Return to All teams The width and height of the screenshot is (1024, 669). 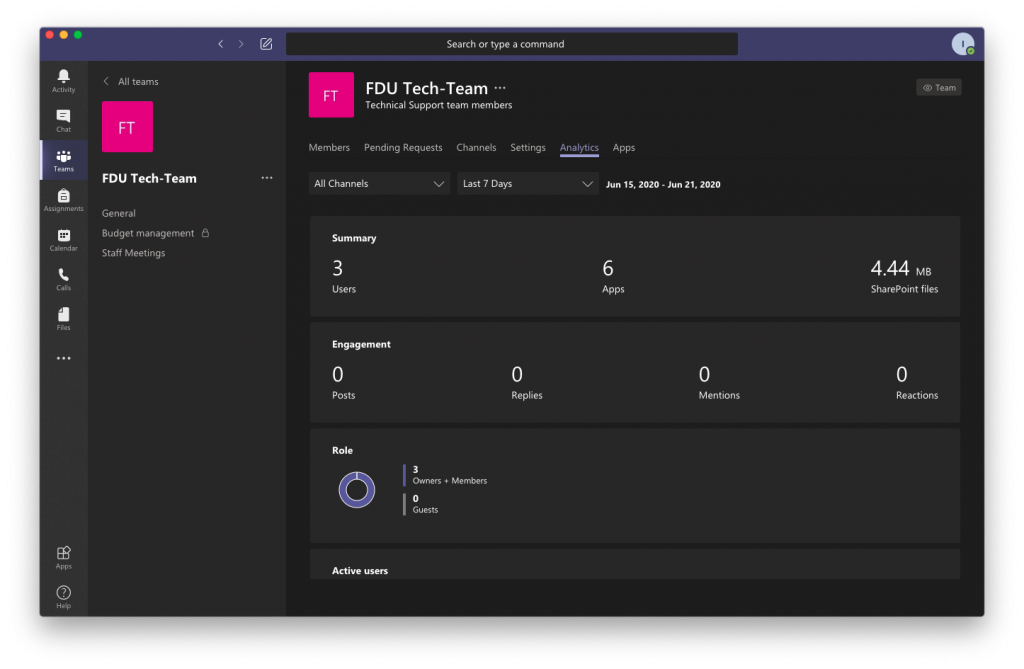(131, 82)
